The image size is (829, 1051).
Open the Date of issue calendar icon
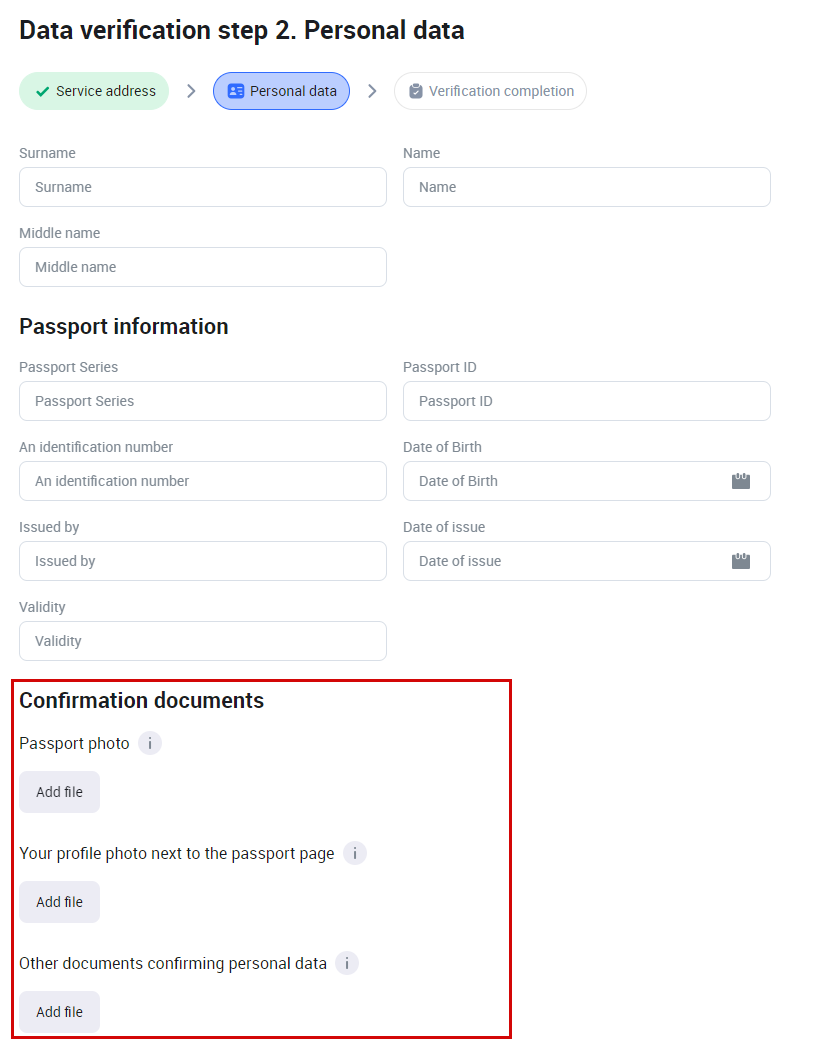pyautogui.click(x=741, y=561)
